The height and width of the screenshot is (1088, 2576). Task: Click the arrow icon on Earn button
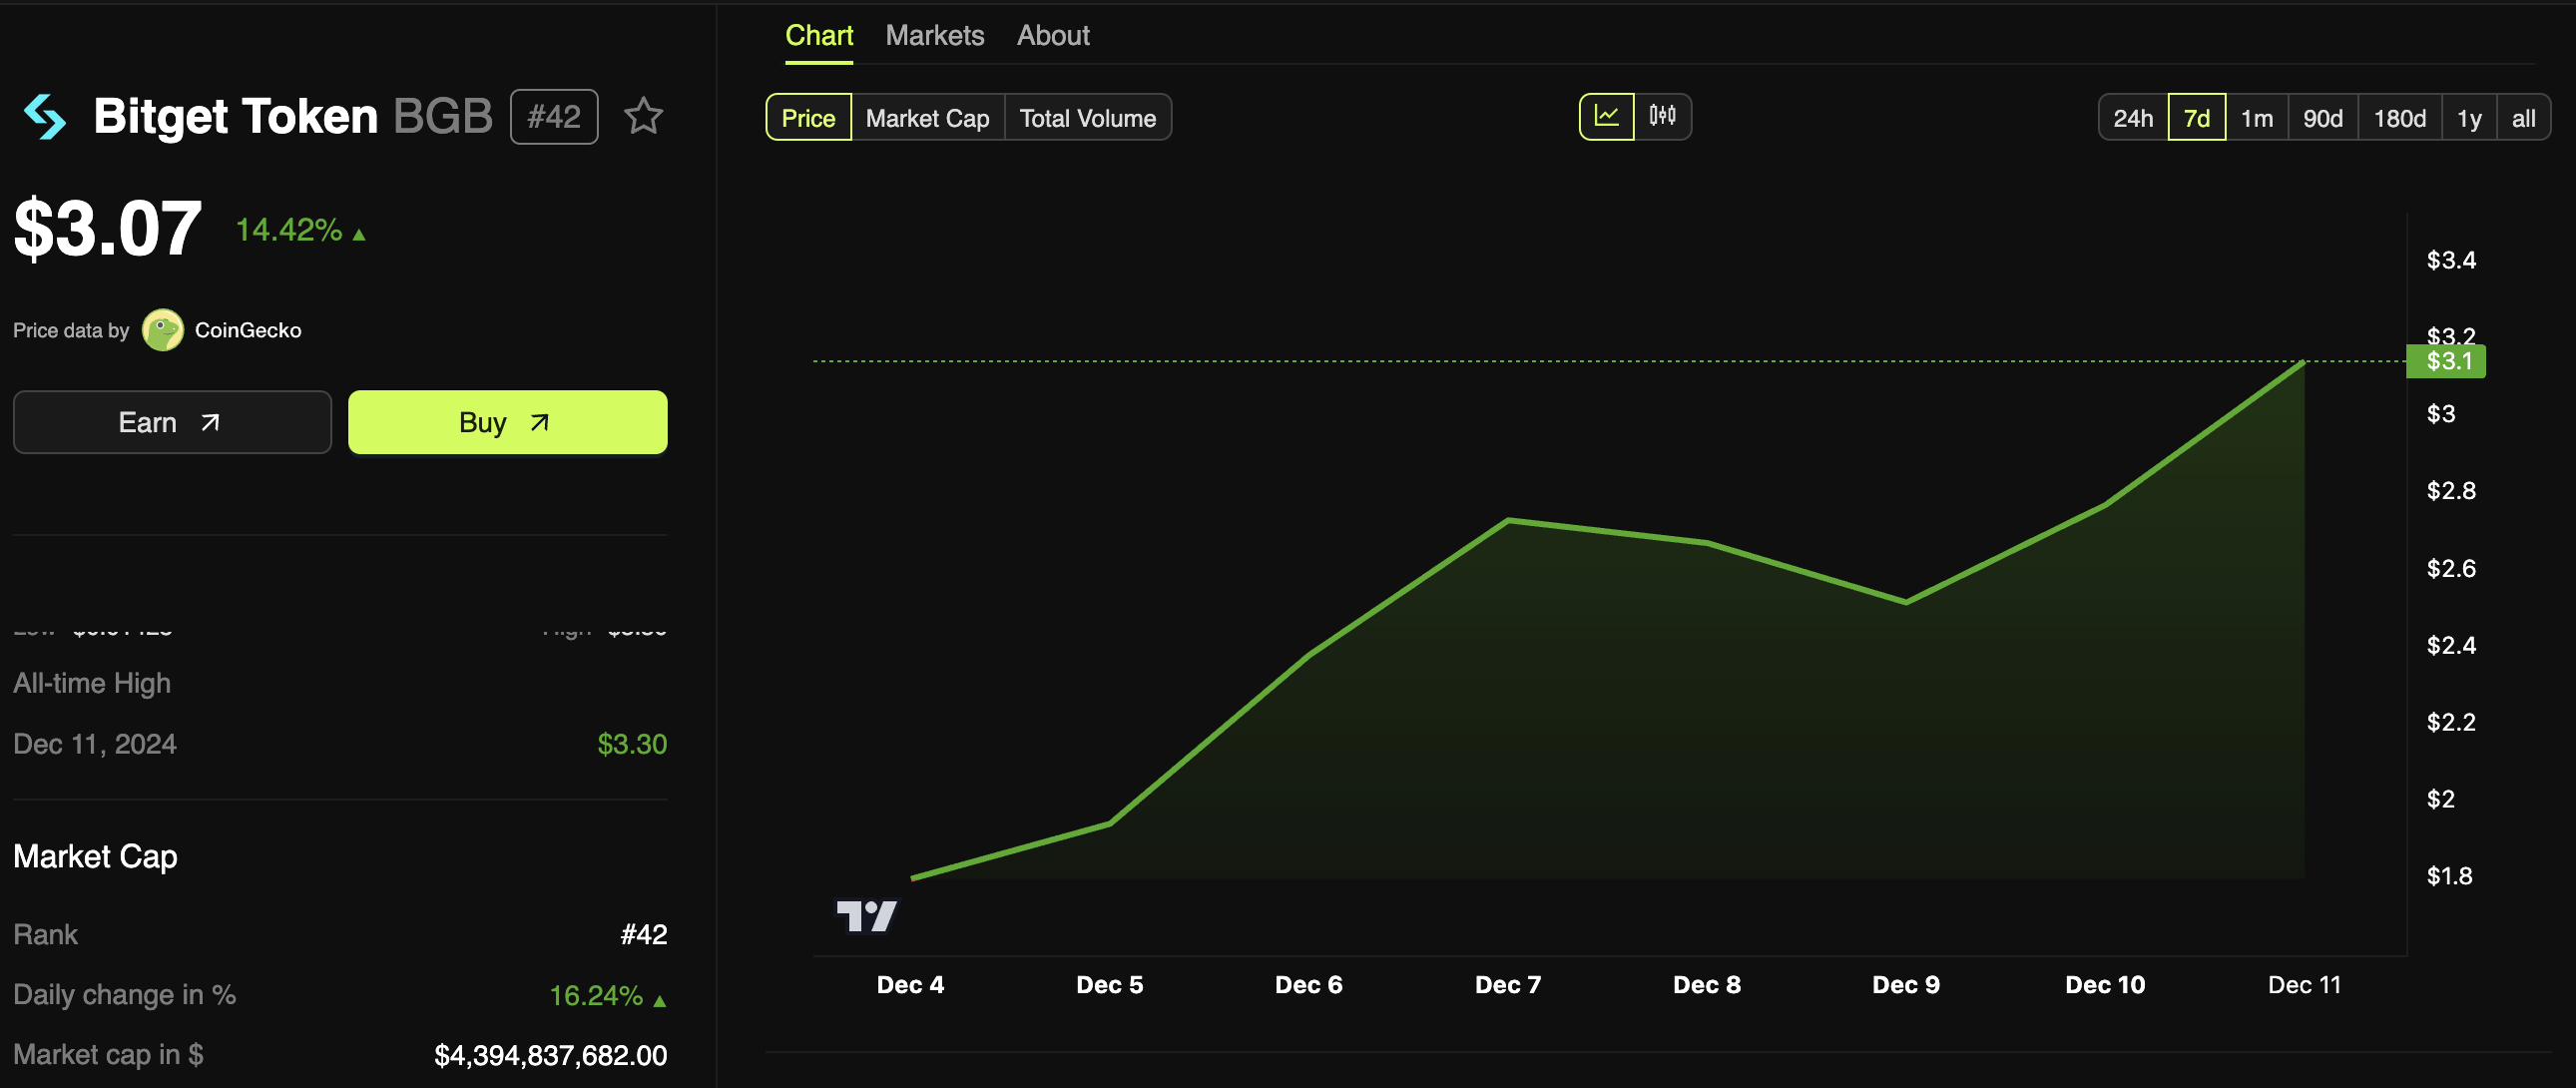(210, 423)
